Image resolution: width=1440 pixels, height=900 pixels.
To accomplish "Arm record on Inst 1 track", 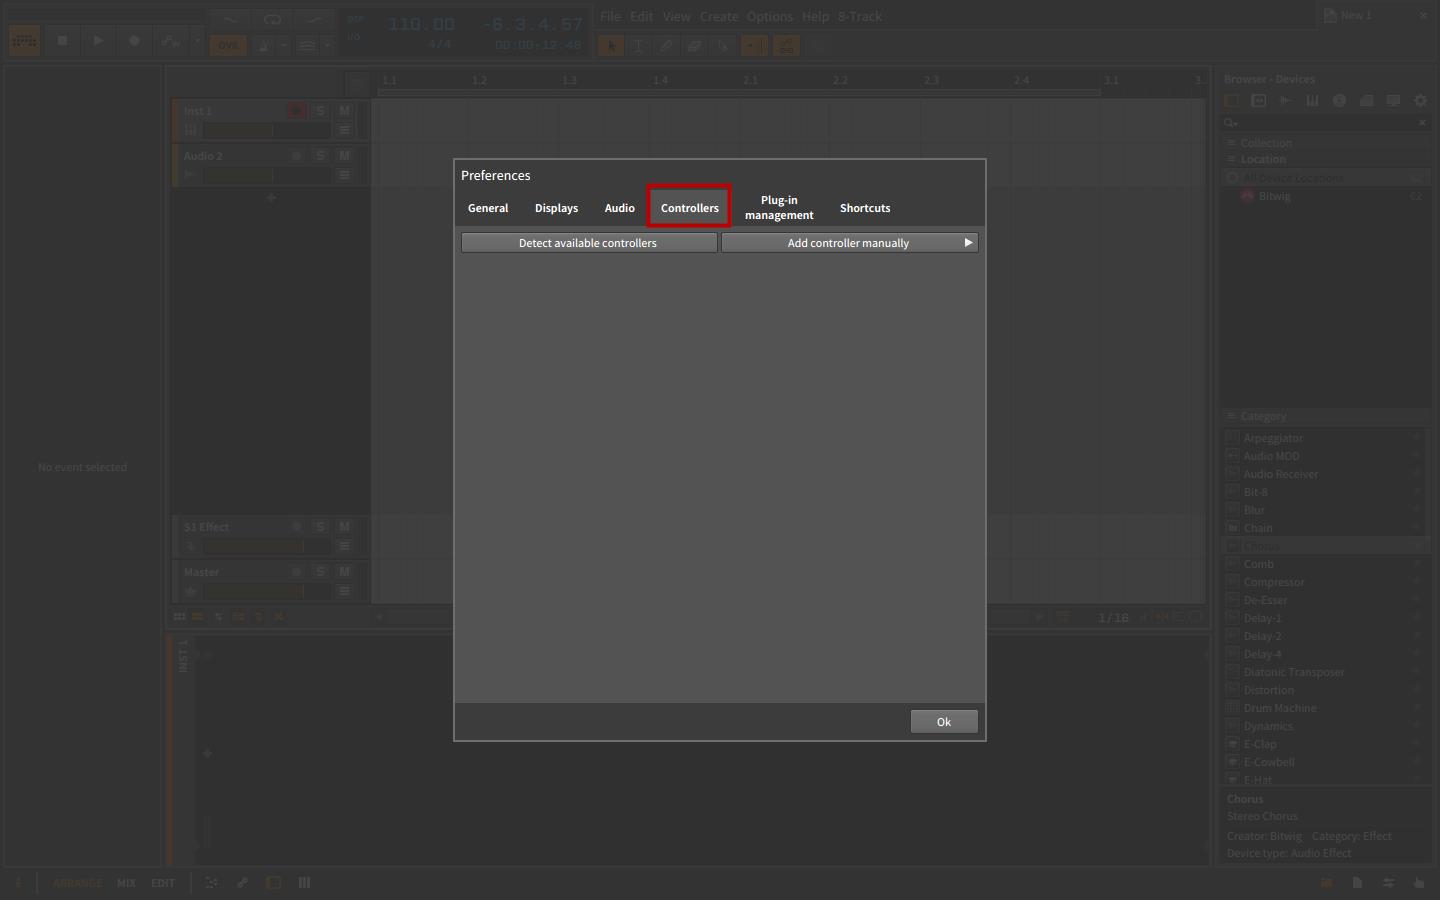I will (x=296, y=111).
